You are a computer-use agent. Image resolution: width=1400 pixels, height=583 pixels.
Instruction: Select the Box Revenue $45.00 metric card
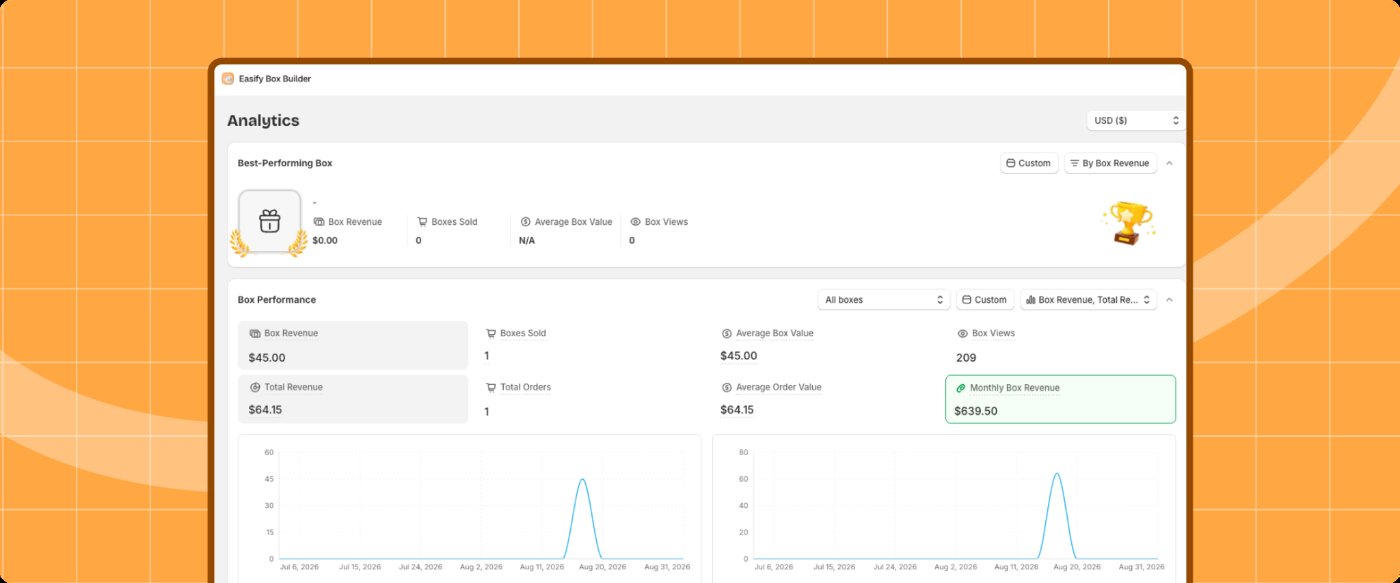click(353, 345)
